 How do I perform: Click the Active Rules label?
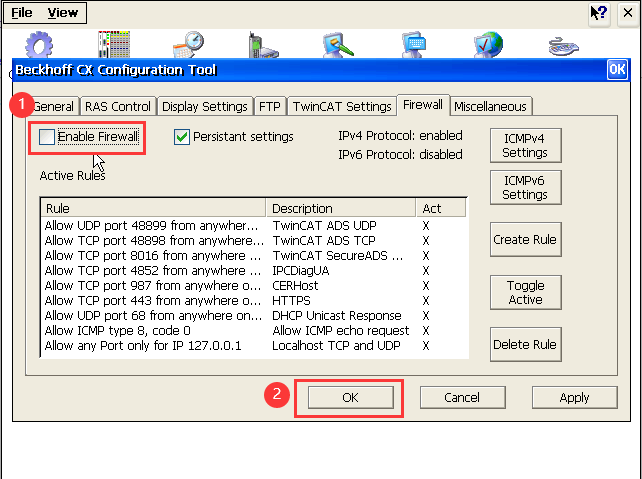(x=72, y=176)
